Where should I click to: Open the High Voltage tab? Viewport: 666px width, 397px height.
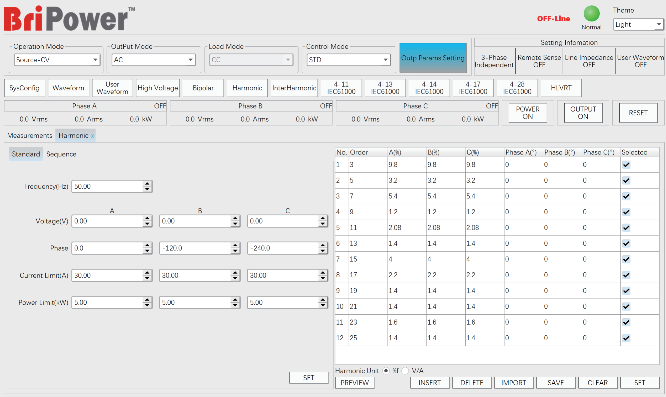pyautogui.click(x=158, y=88)
